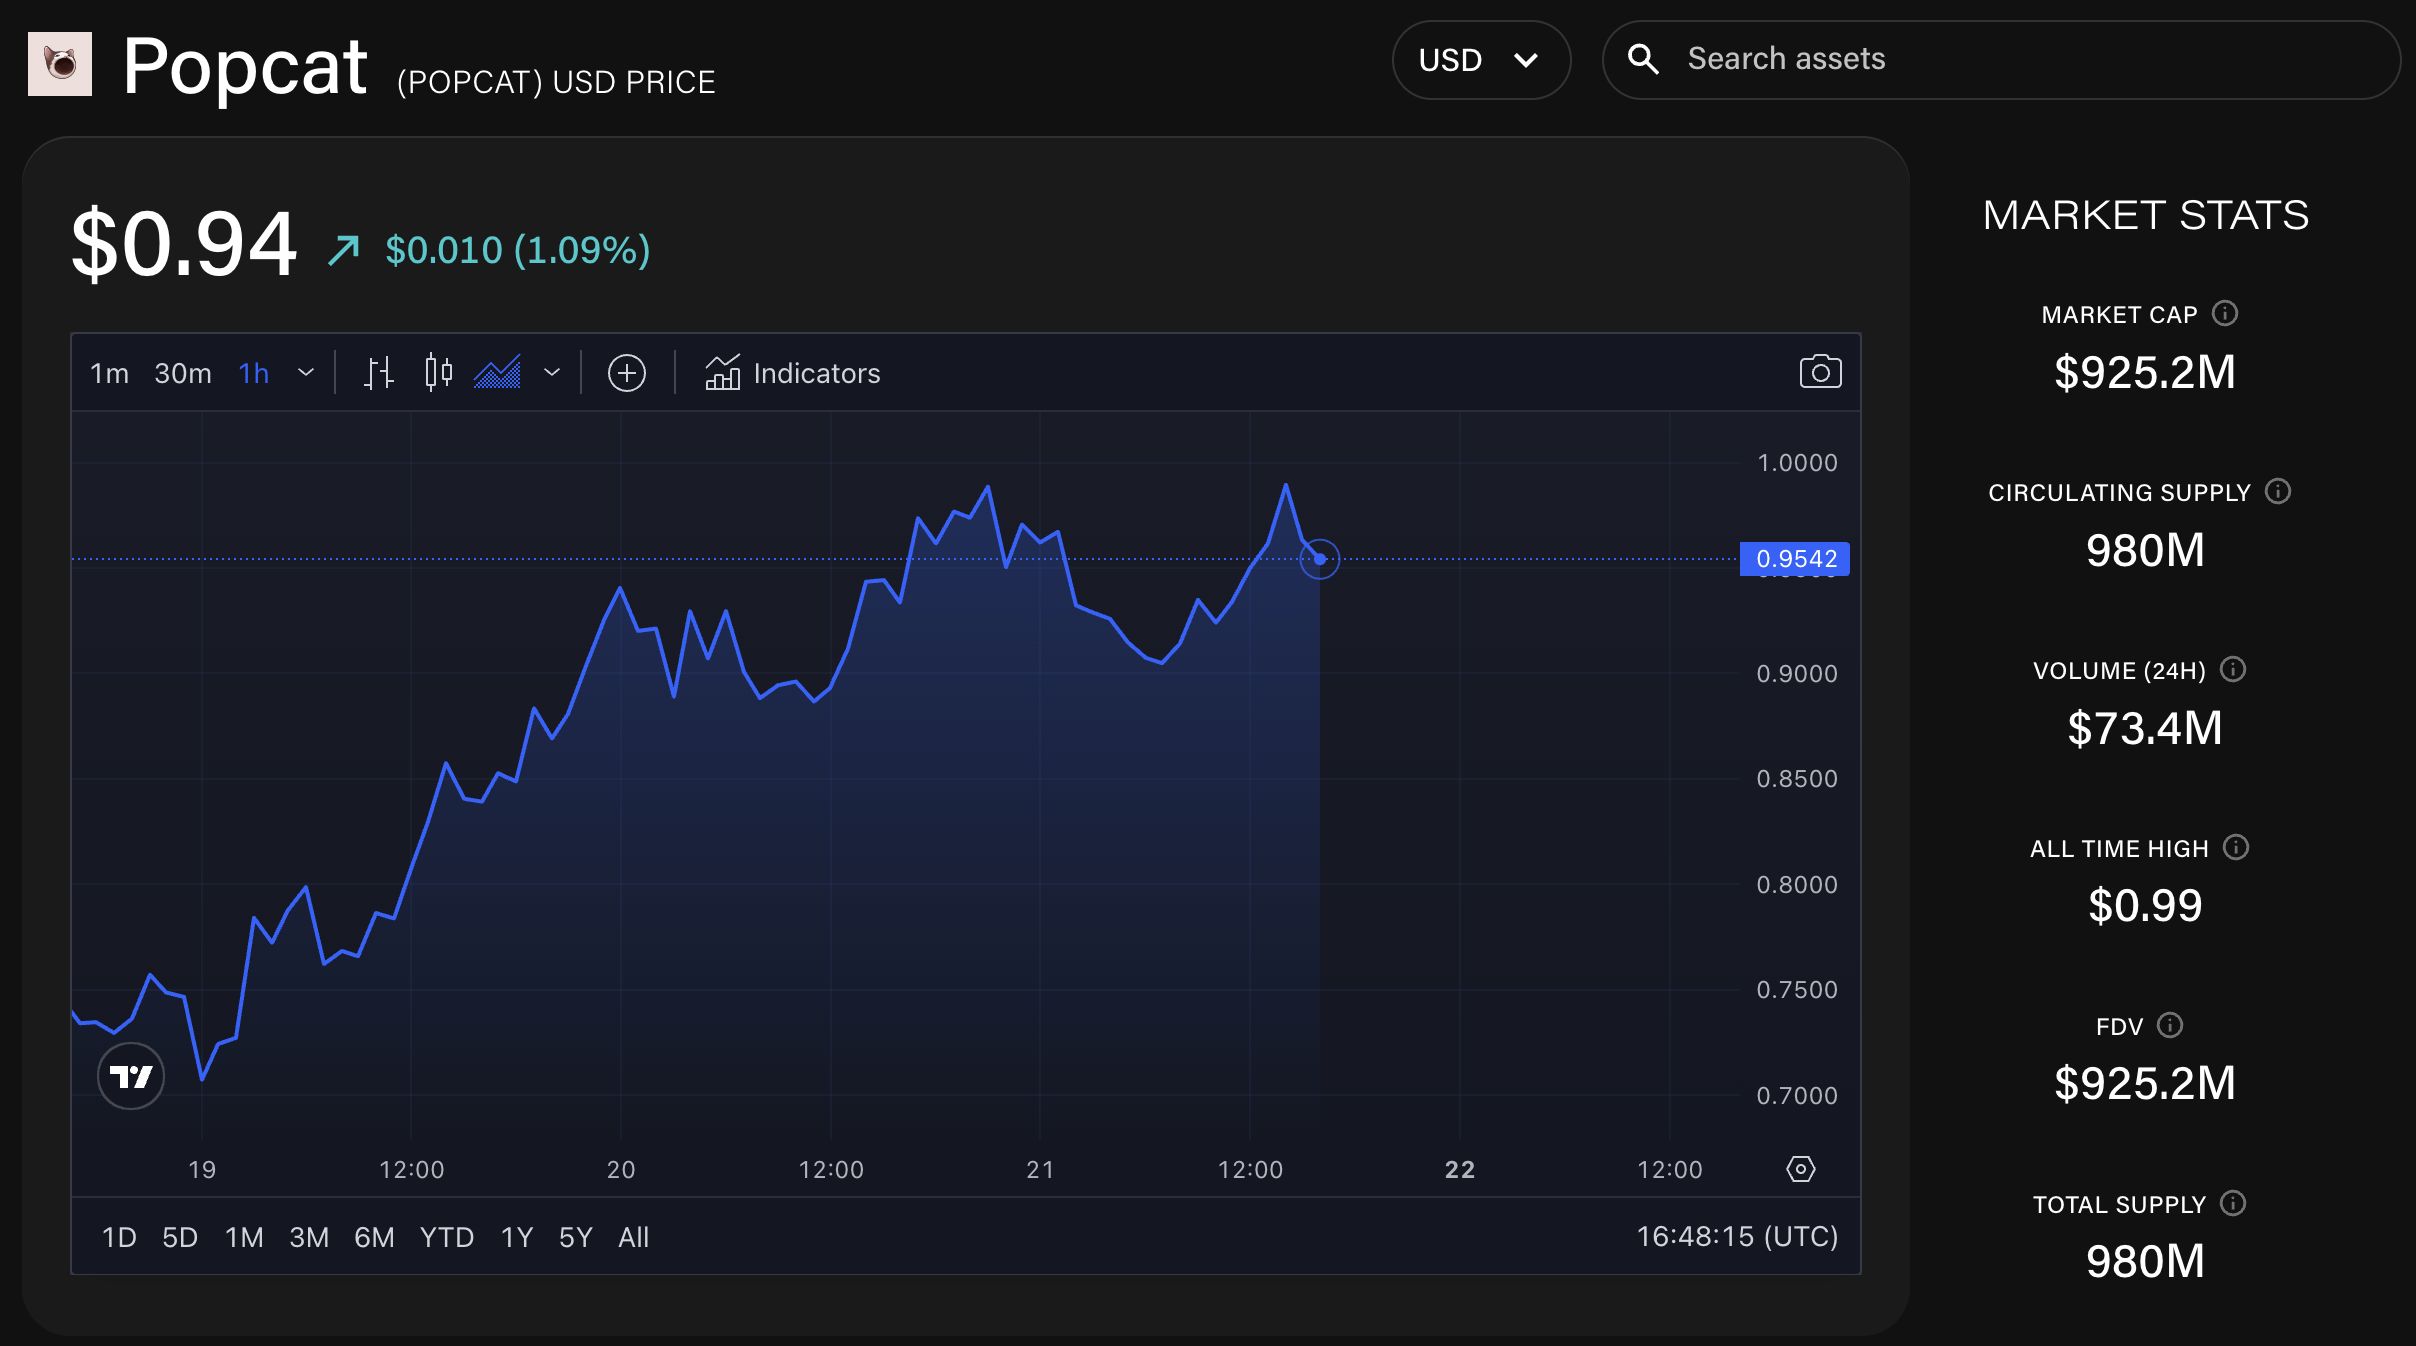Image resolution: width=2416 pixels, height=1346 pixels.
Task: Switch to bars chart style
Action: pyautogui.click(x=378, y=373)
